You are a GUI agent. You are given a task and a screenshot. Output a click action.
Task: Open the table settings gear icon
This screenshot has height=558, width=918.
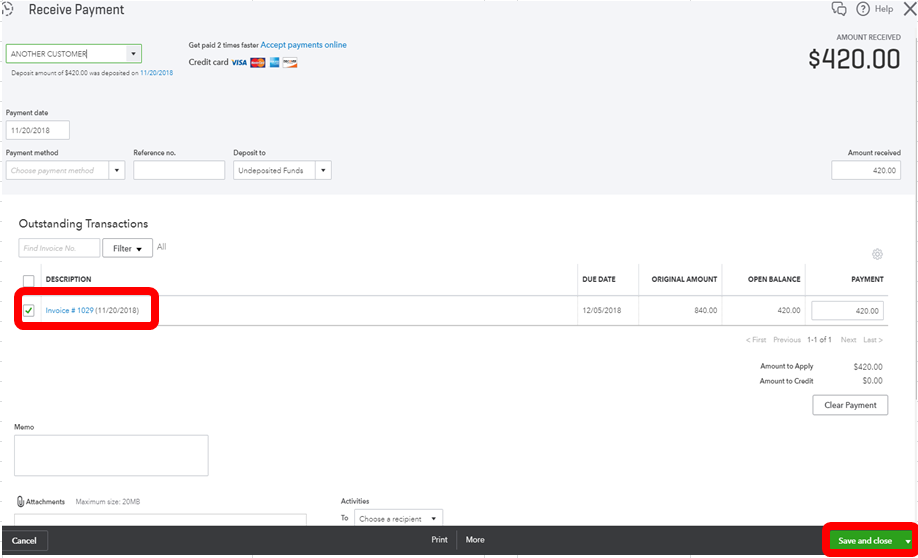877,254
